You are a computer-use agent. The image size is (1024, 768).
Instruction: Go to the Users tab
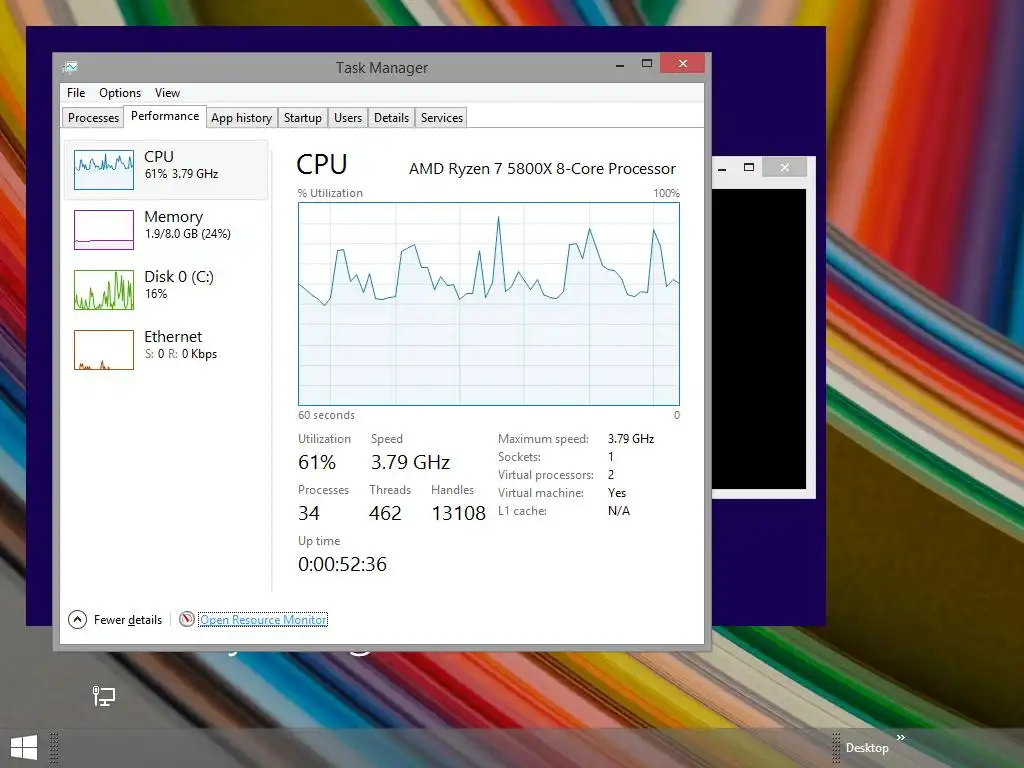pos(347,118)
